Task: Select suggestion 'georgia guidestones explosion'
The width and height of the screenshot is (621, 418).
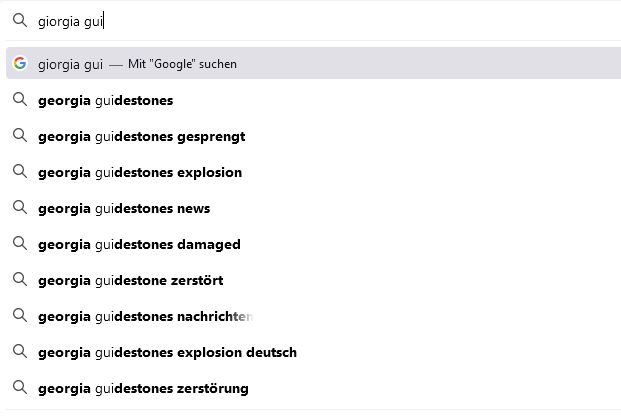Action: click(x=140, y=172)
